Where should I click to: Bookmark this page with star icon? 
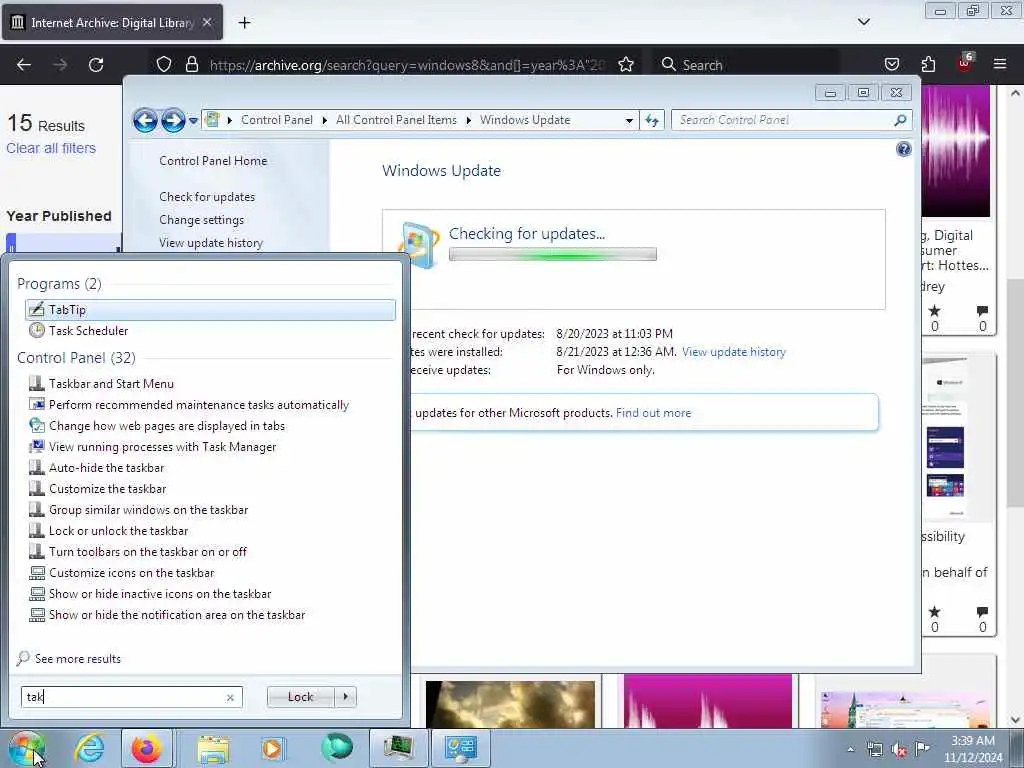[x=626, y=65]
